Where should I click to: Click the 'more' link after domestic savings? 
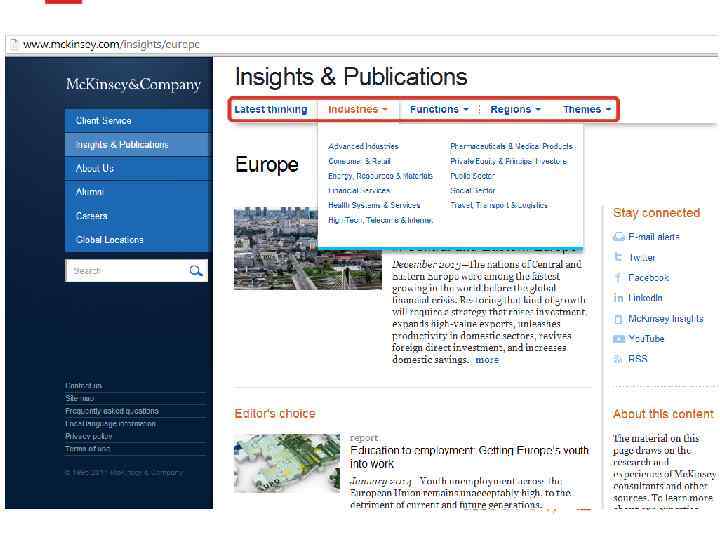[x=487, y=360]
